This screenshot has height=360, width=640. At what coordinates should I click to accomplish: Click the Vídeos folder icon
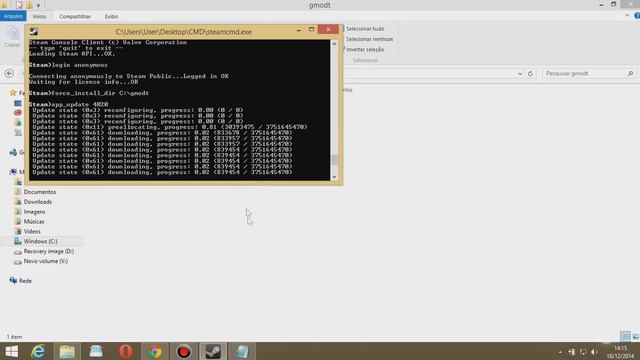pos(18,231)
